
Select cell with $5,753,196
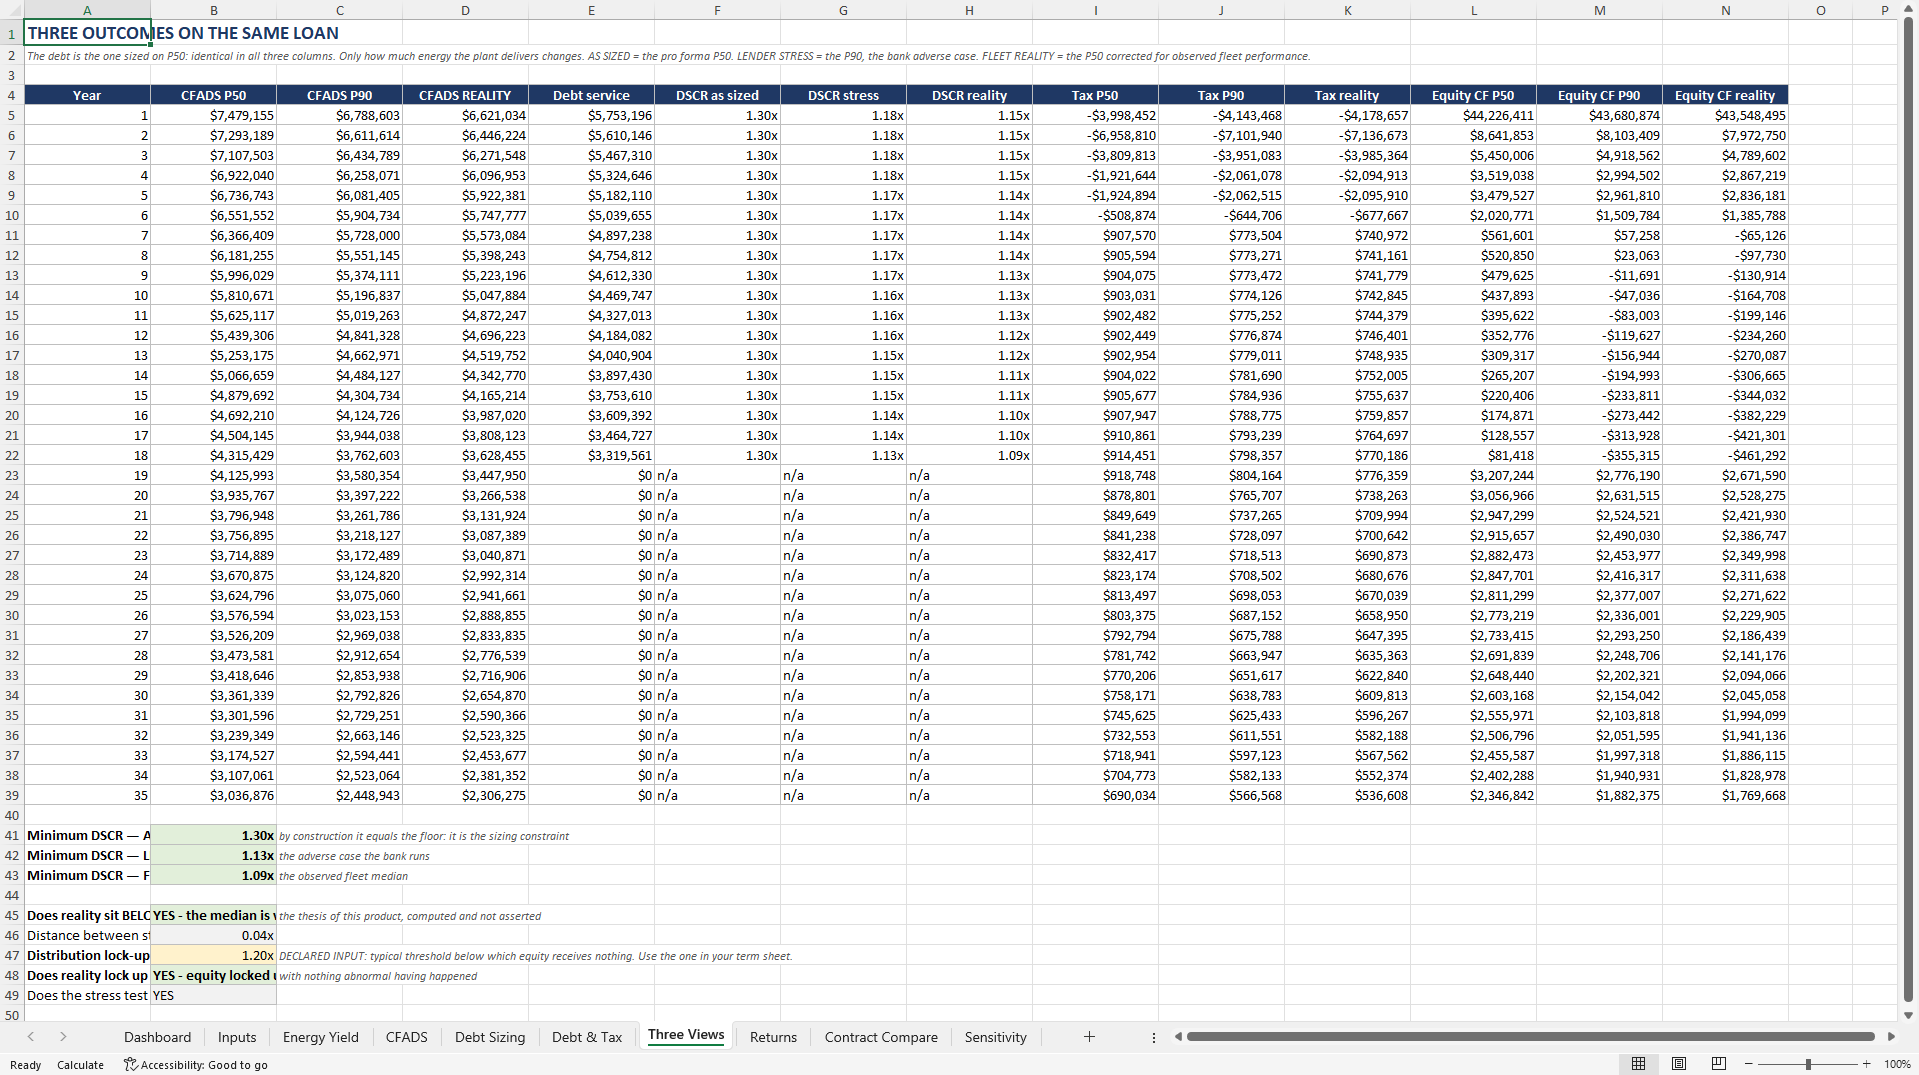coord(591,115)
